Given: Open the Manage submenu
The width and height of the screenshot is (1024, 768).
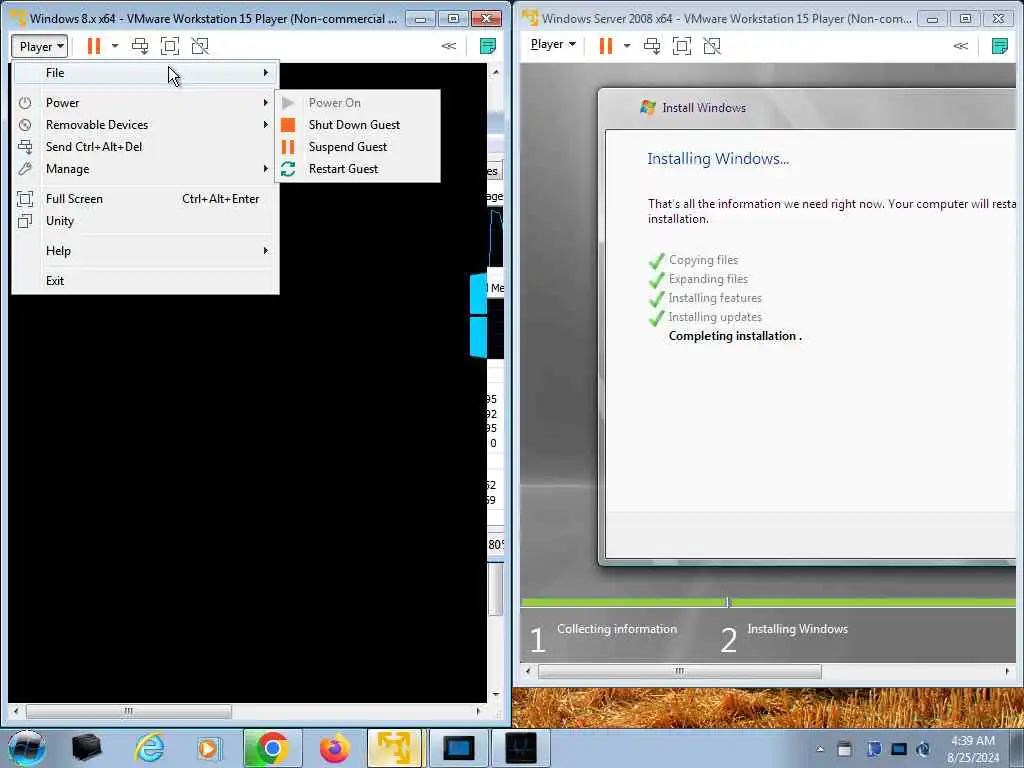Looking at the screenshot, I should pyautogui.click(x=146, y=169).
